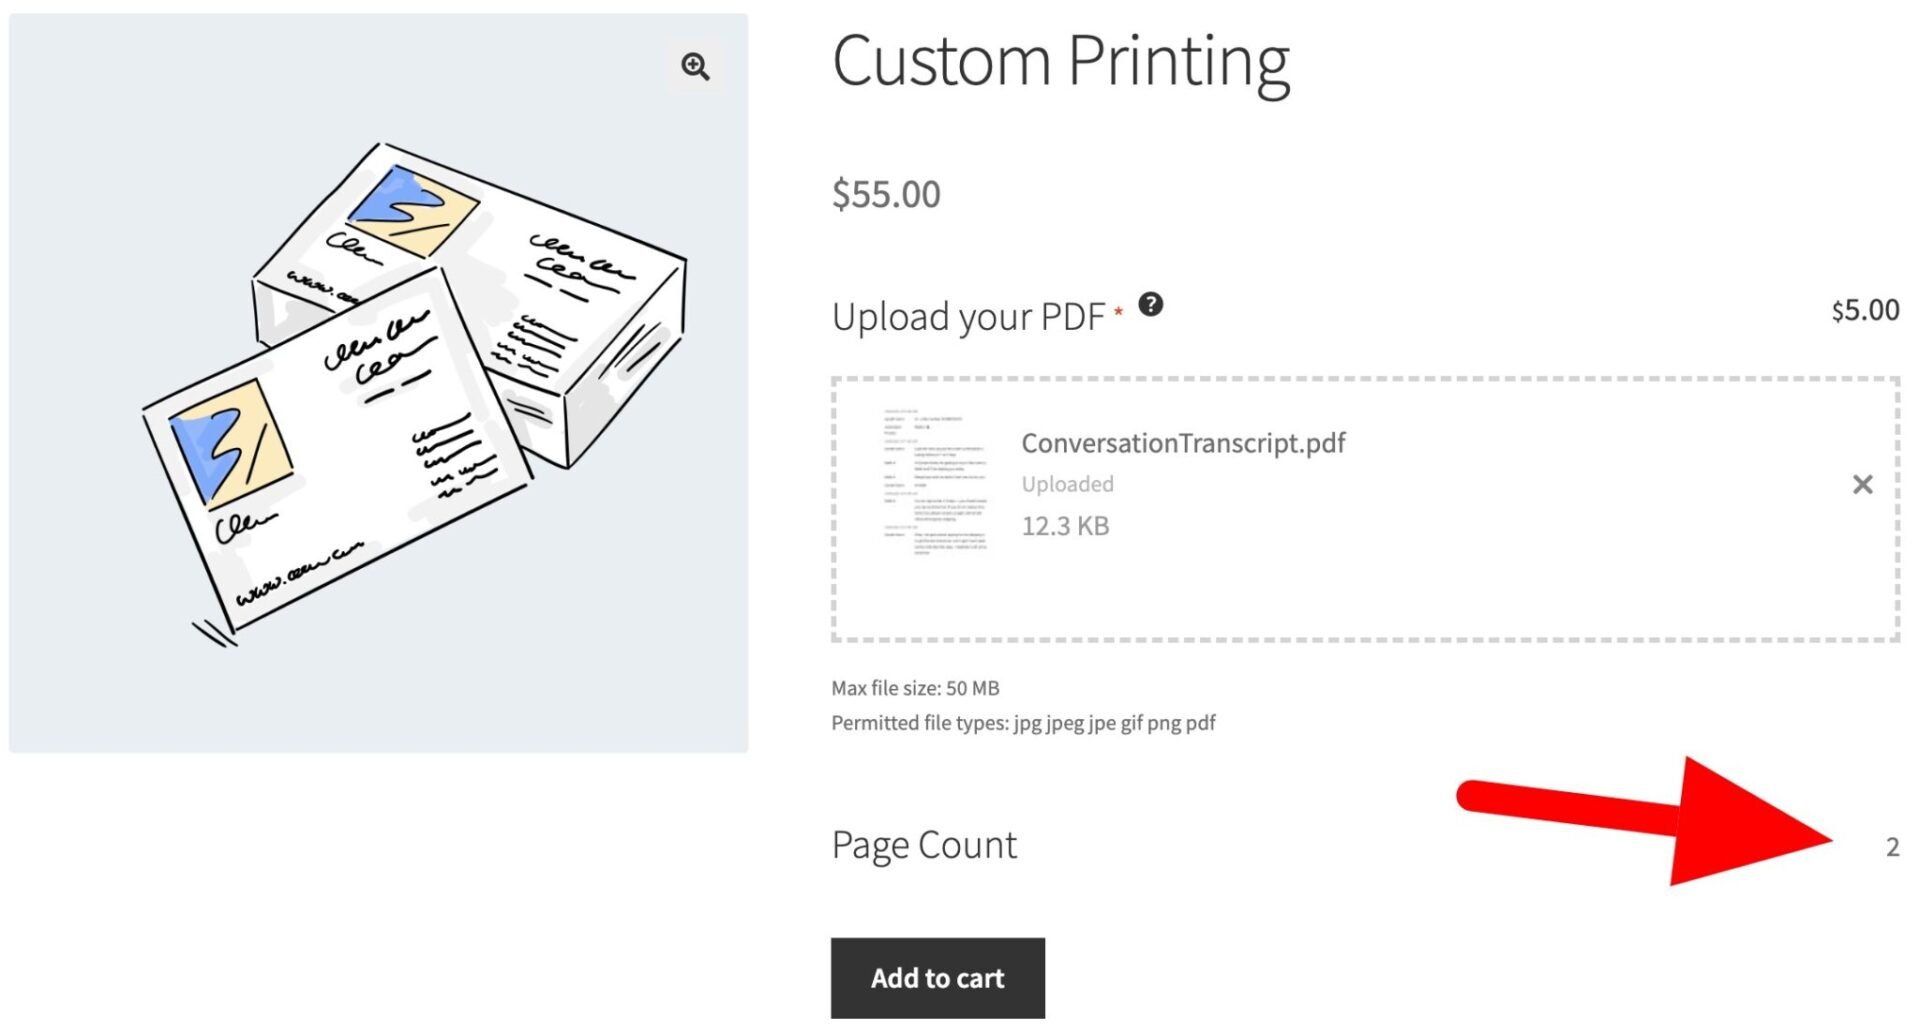1920x1033 pixels.
Task: Click the magnifier zoom icon on product image
Action: tap(695, 67)
